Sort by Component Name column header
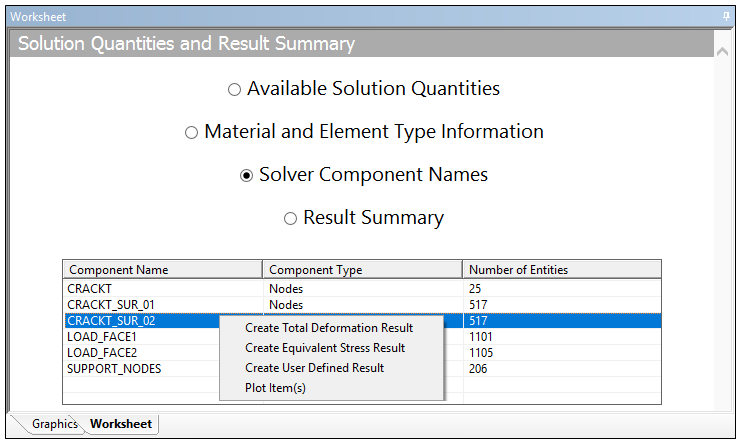The image size is (741, 444). pos(162,270)
